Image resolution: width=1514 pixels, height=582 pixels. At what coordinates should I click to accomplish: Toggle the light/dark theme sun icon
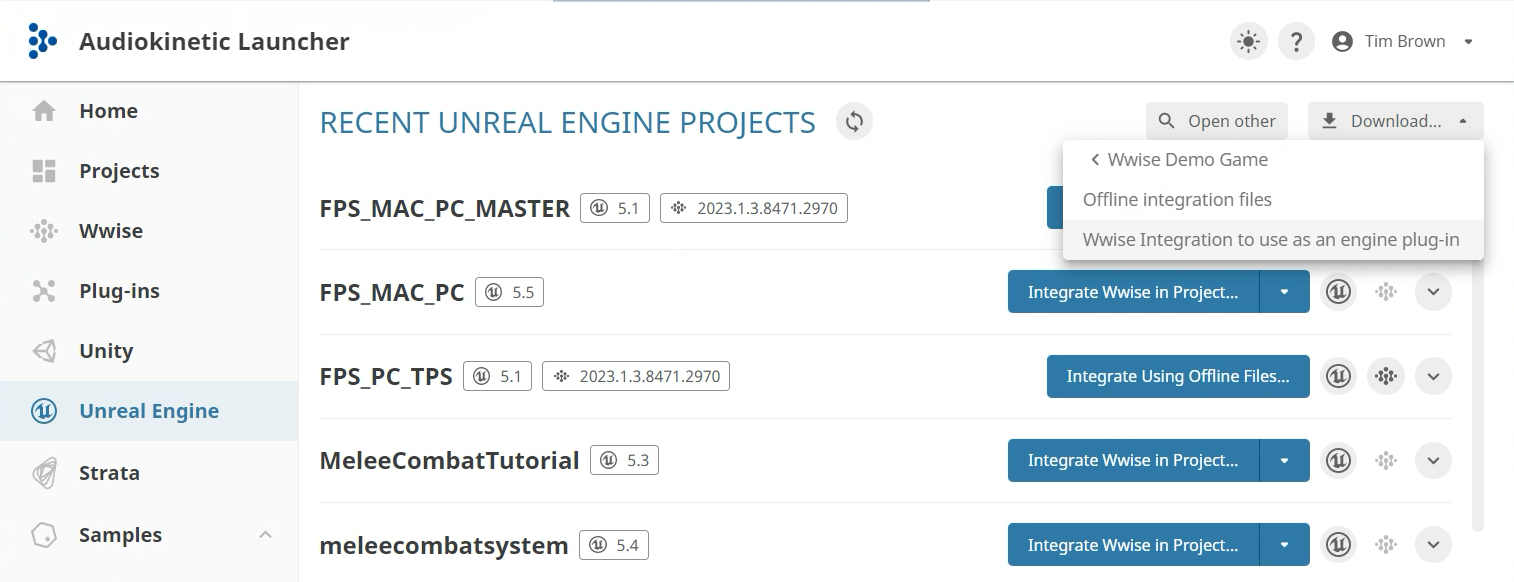tap(1248, 42)
